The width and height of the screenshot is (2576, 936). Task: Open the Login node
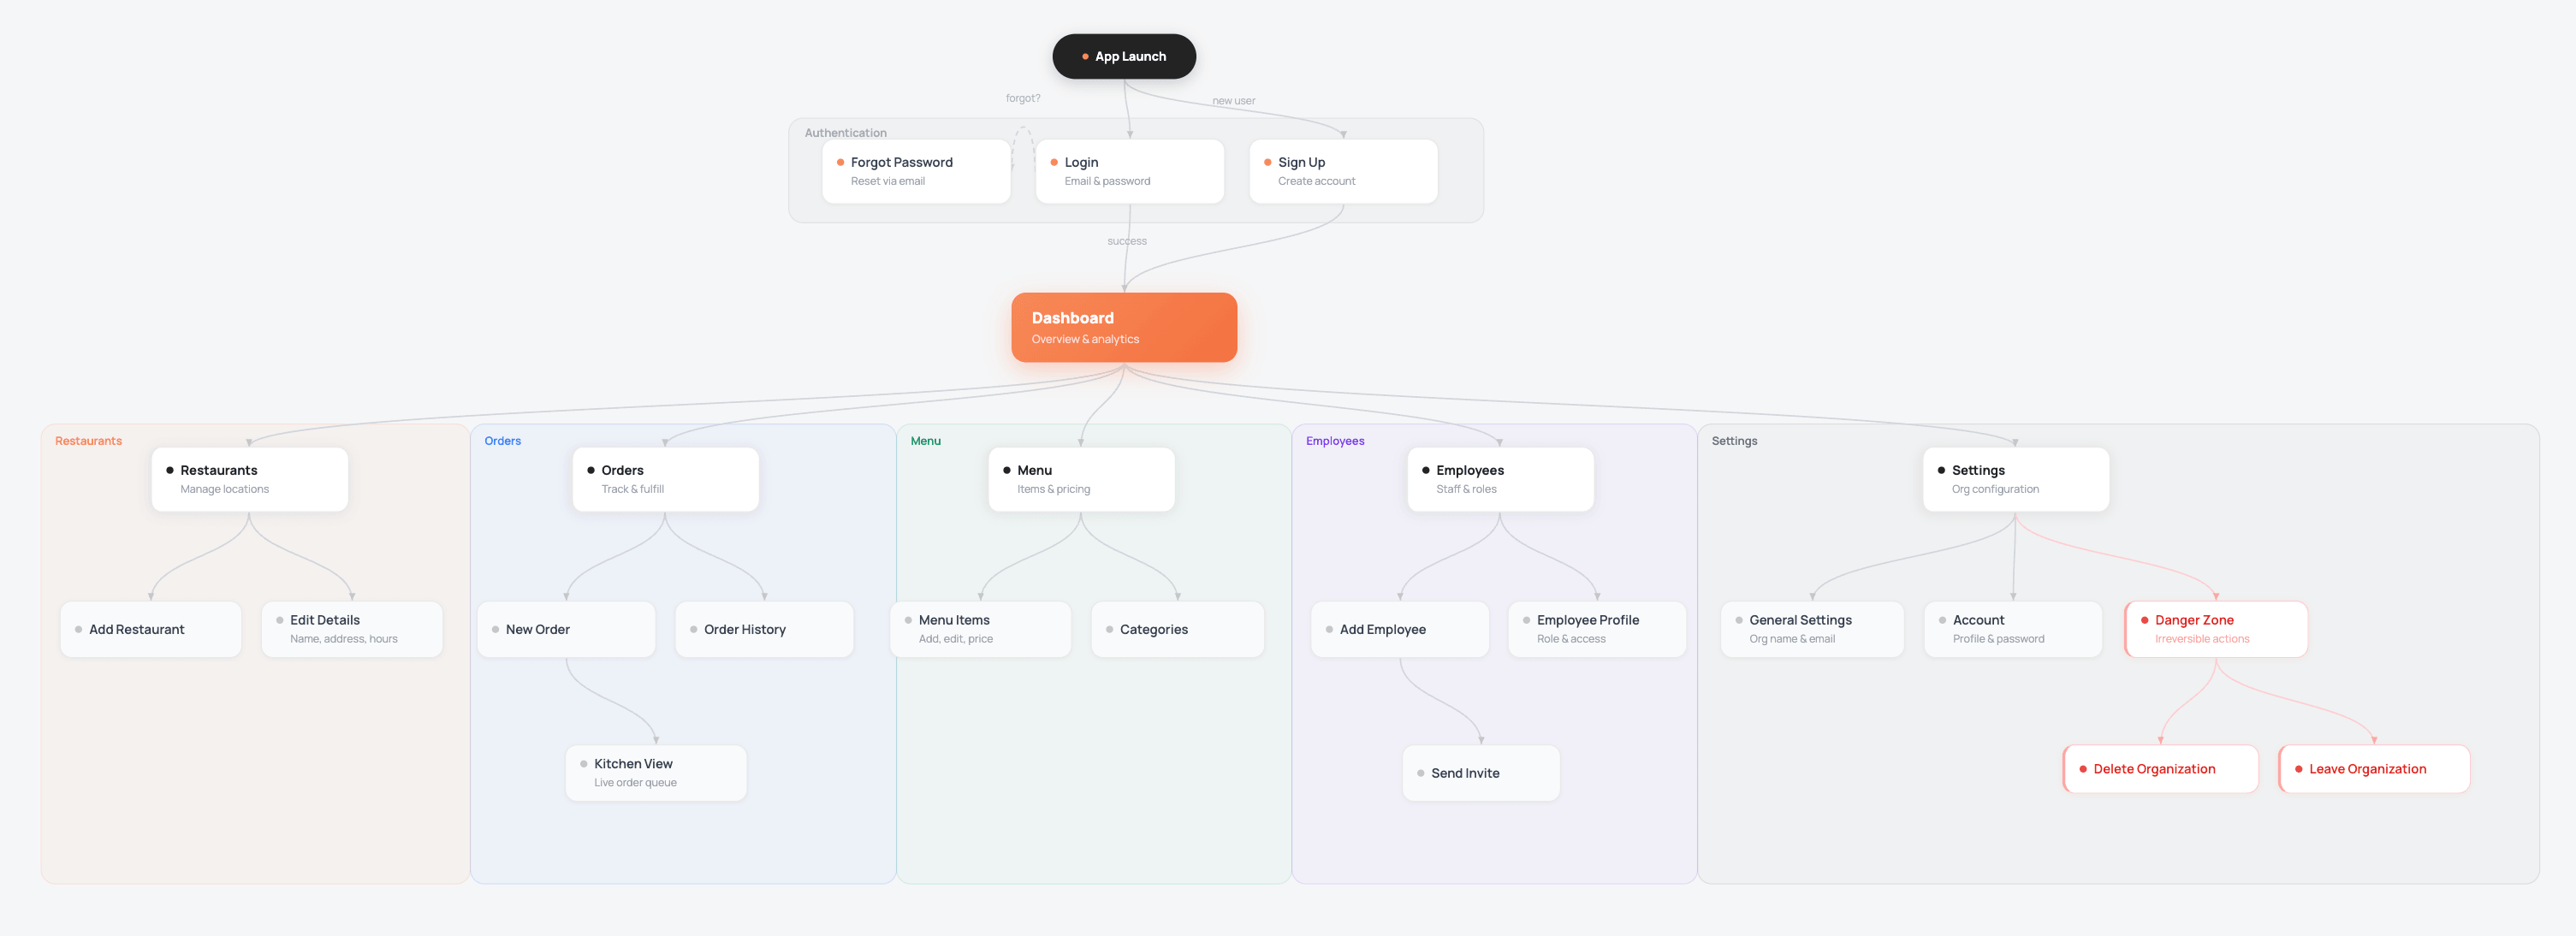[x=1129, y=171]
